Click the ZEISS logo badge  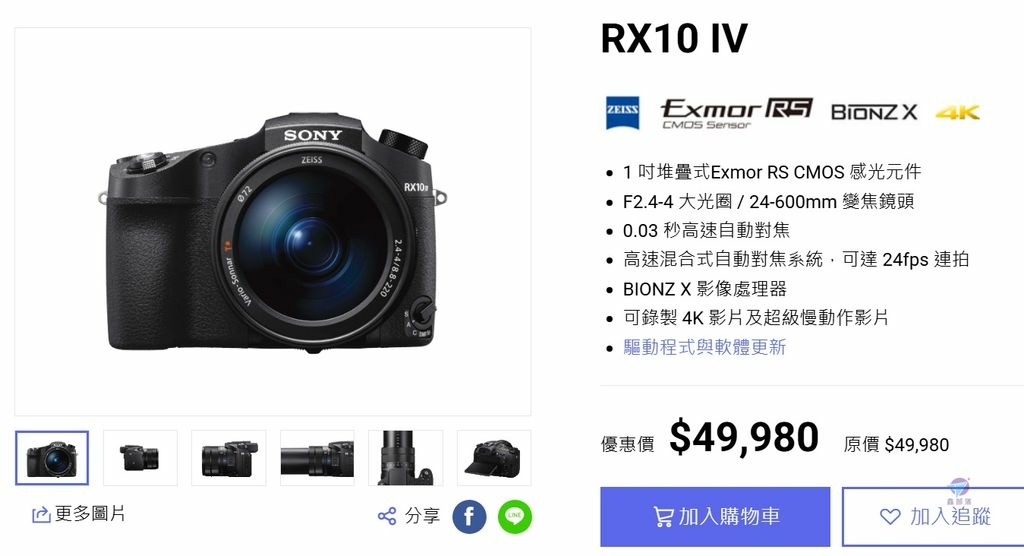(622, 112)
